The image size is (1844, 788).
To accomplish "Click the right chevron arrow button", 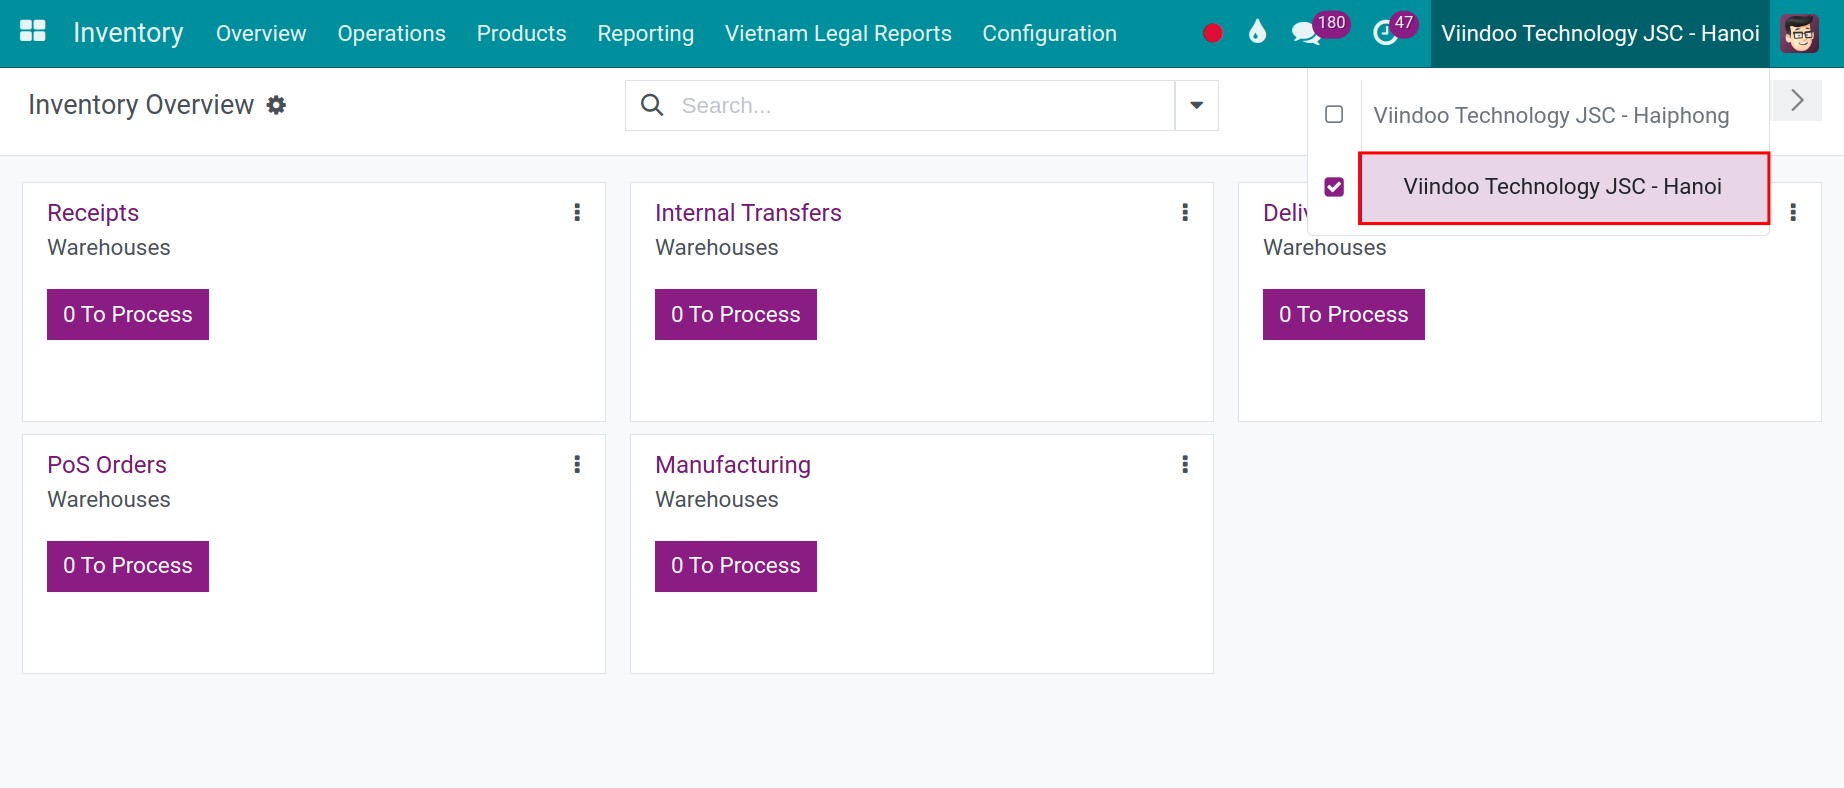I will coord(1797,100).
